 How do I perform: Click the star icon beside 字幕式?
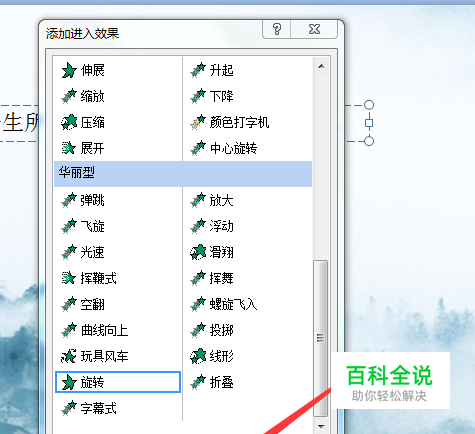[69, 408]
